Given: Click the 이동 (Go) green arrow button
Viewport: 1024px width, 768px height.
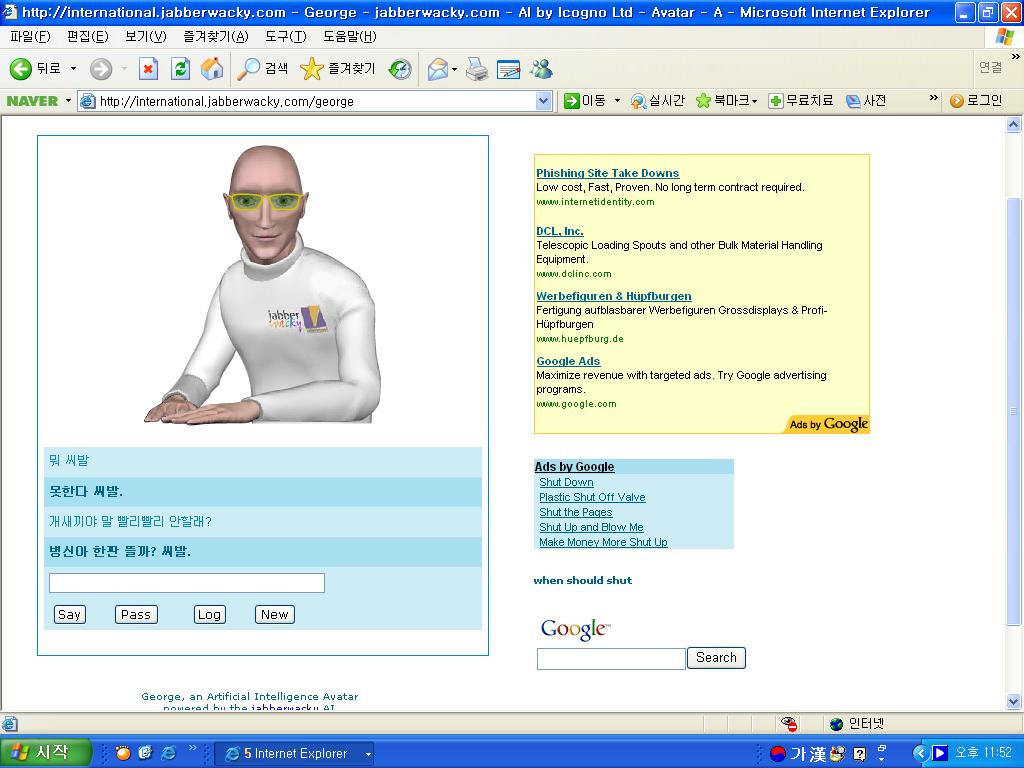Looking at the screenshot, I should (584, 101).
